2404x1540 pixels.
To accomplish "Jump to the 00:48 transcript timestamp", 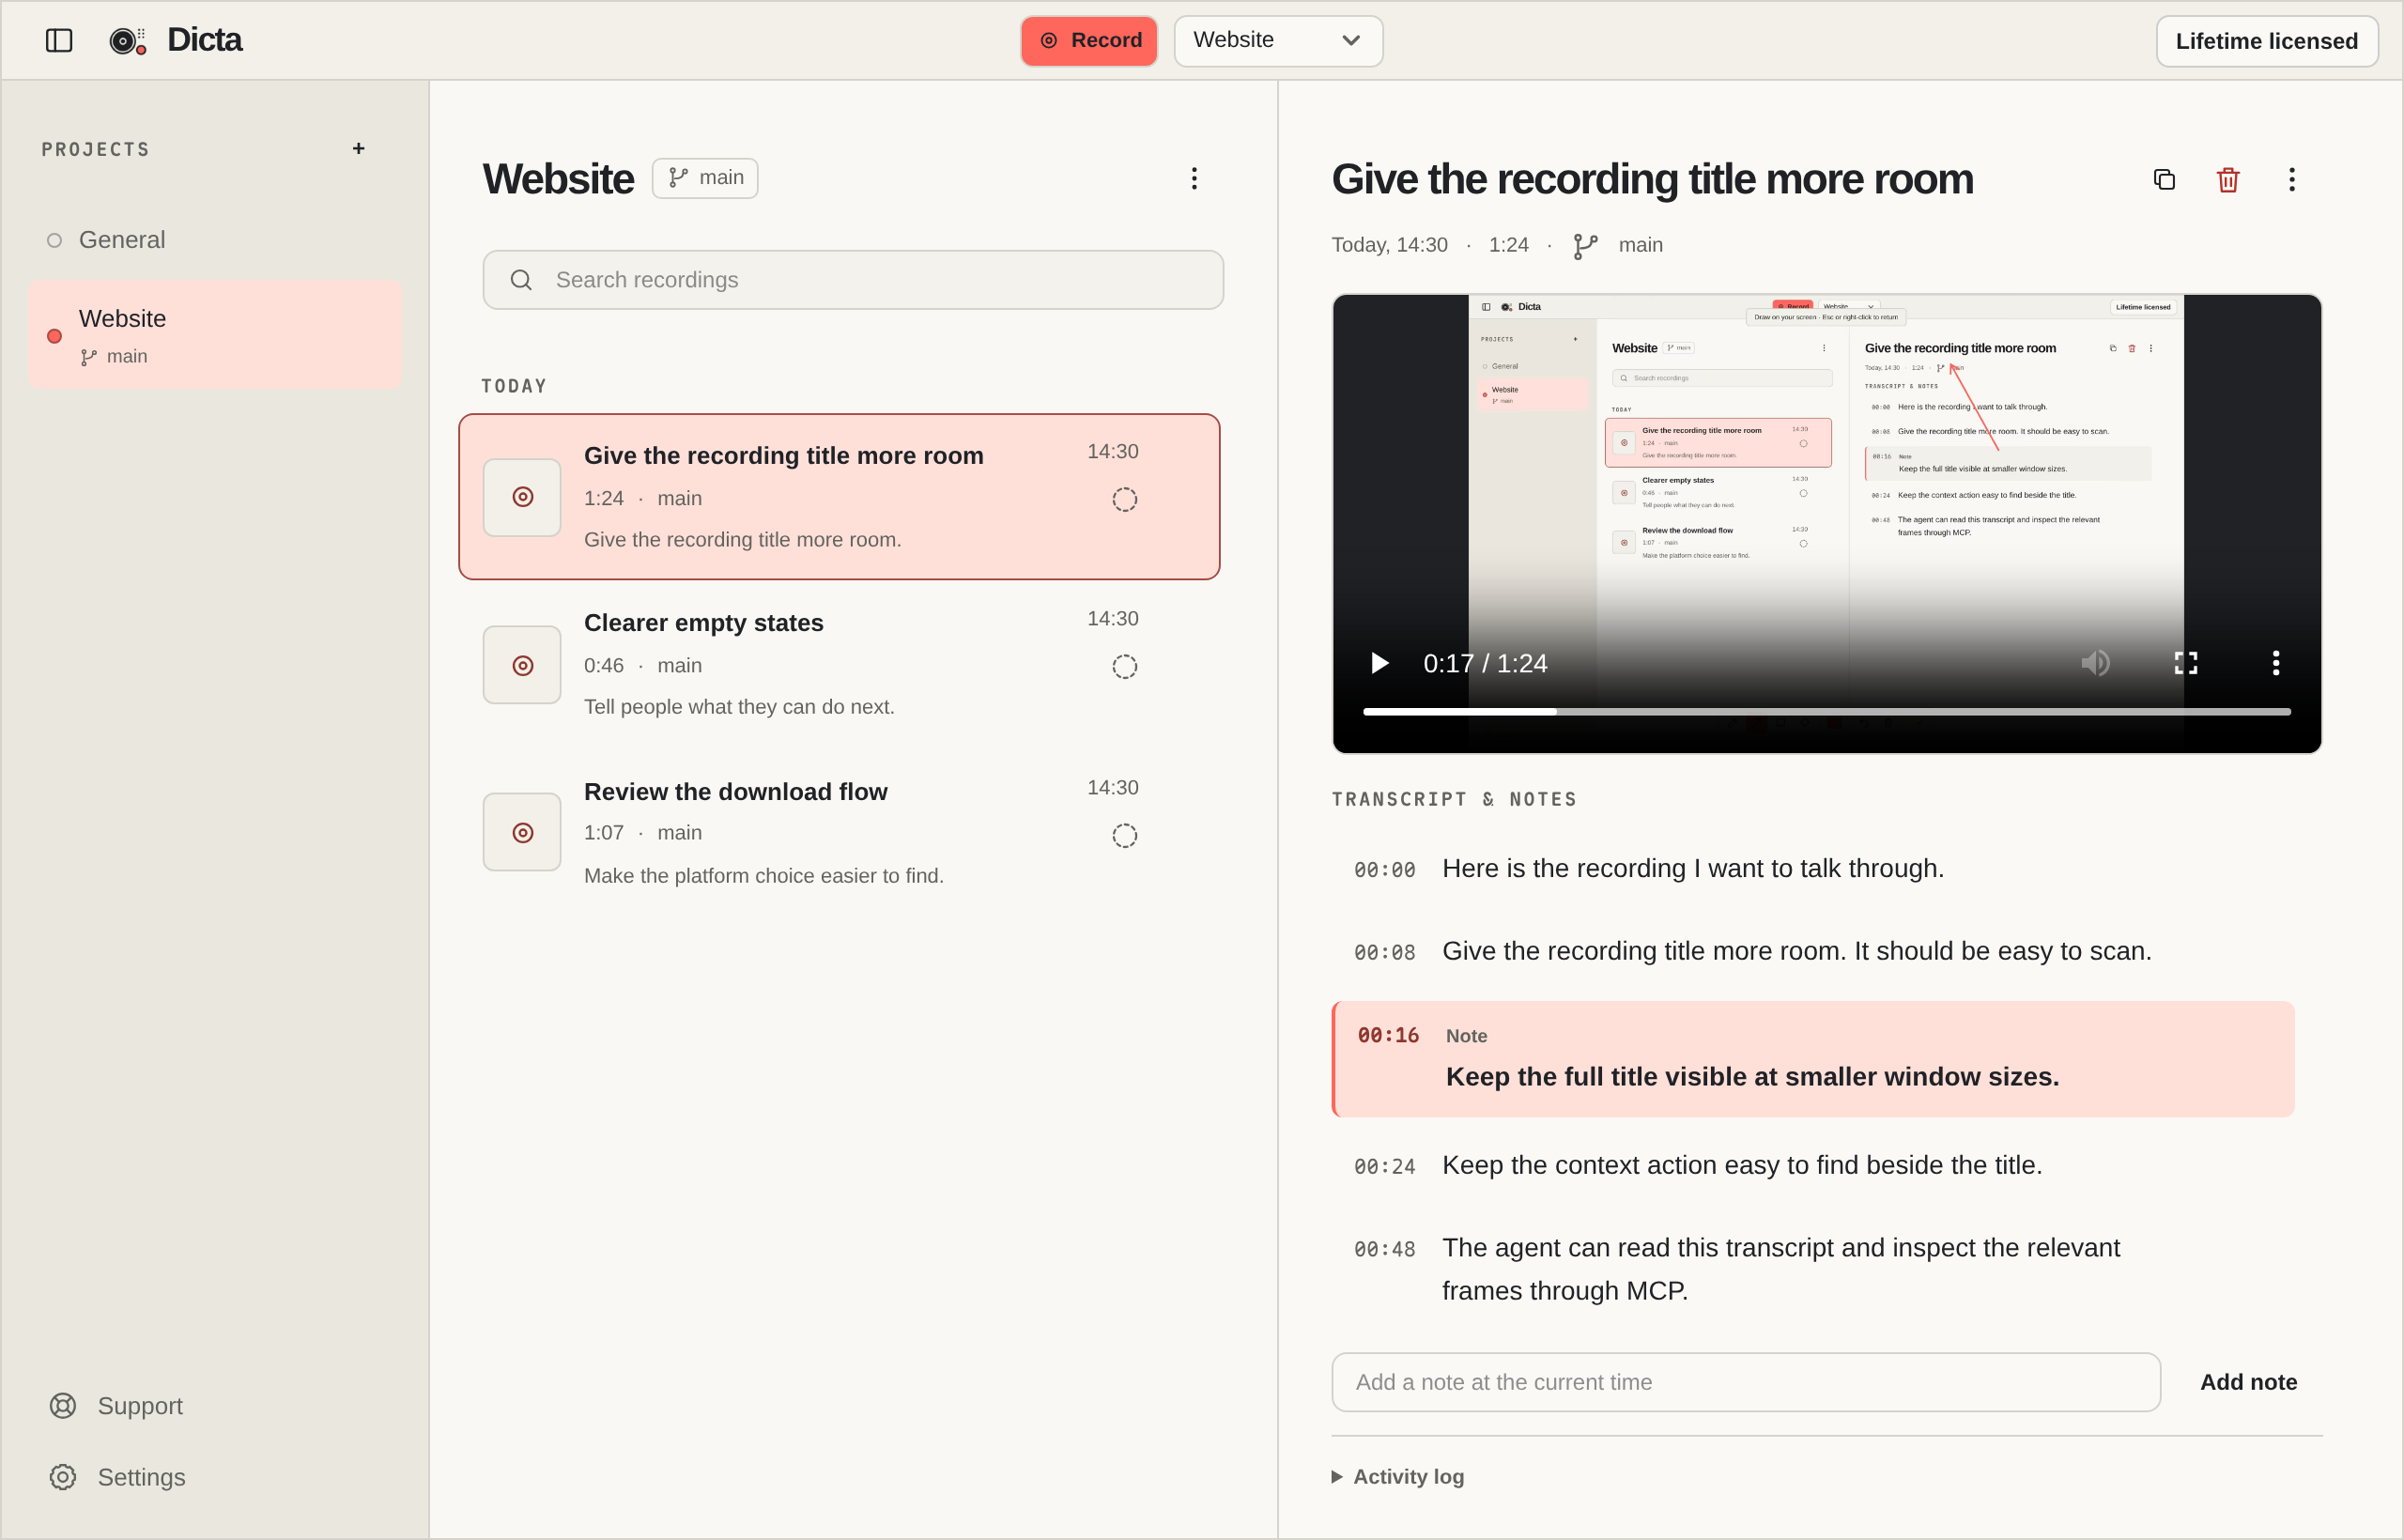I will click(1384, 1249).
